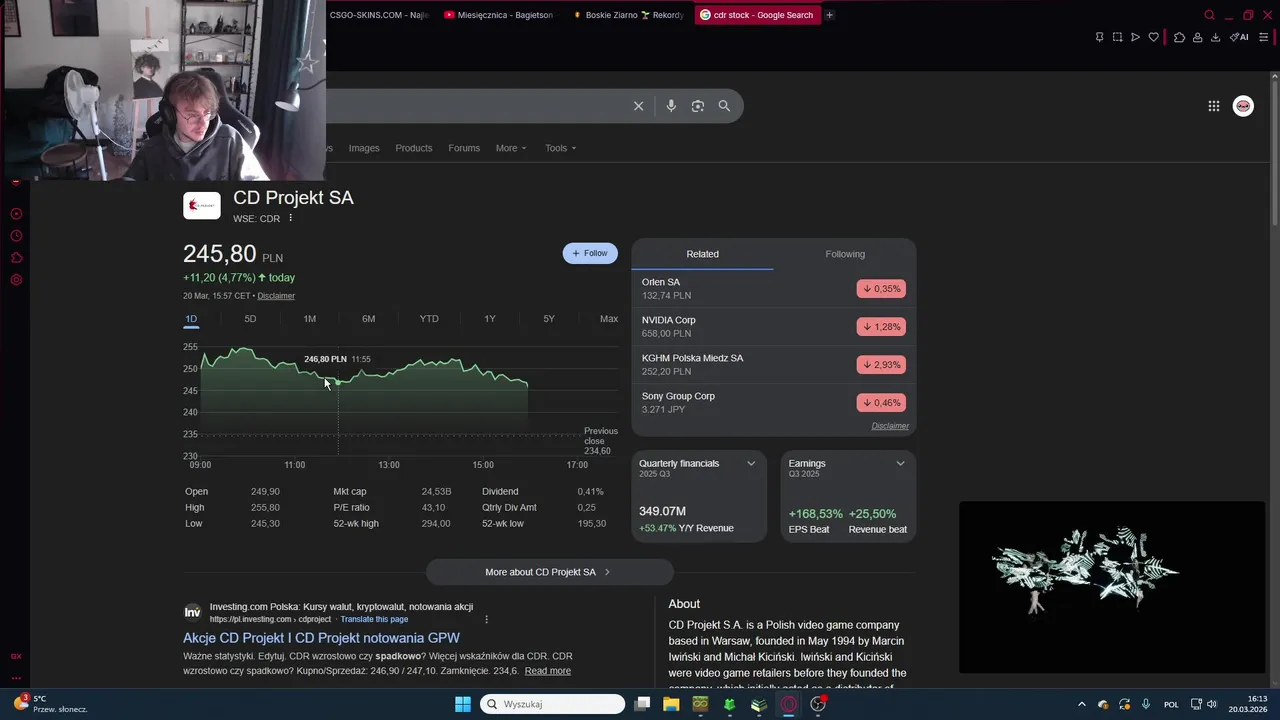Show browser downloads
Viewport: 1280px width, 720px height.
(x=1215, y=37)
